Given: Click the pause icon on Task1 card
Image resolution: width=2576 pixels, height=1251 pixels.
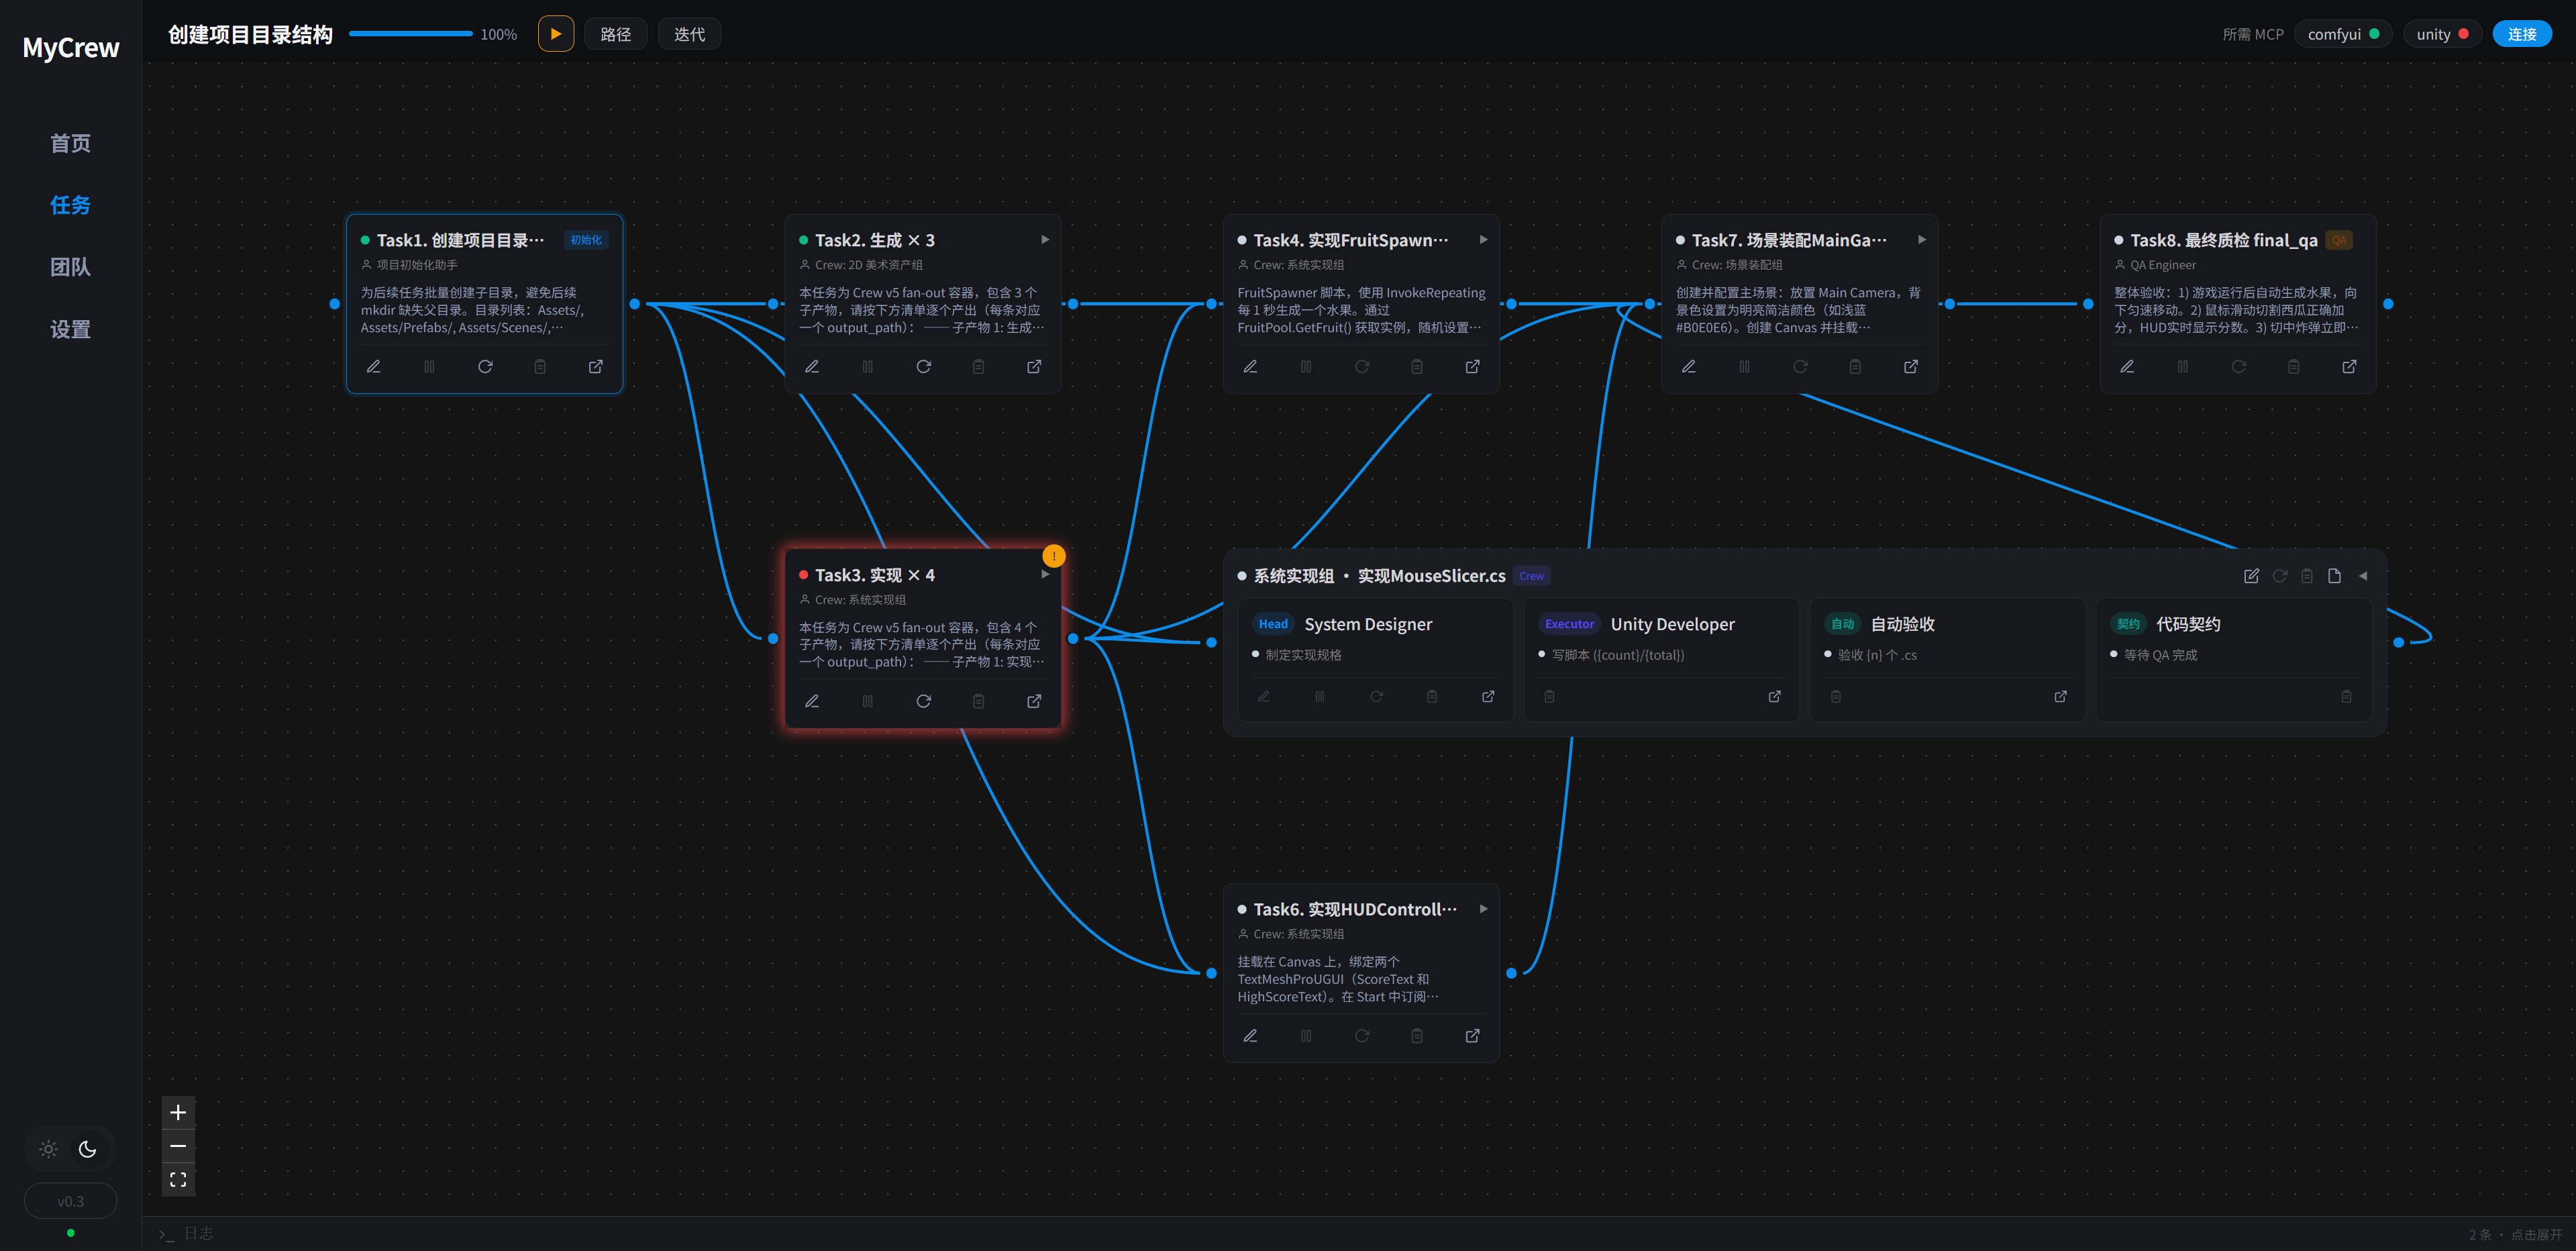Looking at the screenshot, I should click(x=429, y=367).
